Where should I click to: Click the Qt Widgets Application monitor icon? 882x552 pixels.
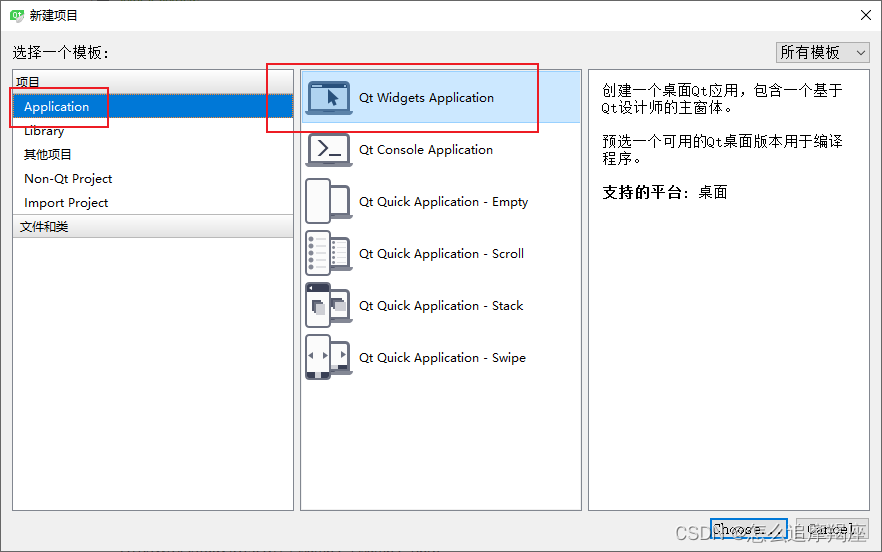pyautogui.click(x=329, y=98)
